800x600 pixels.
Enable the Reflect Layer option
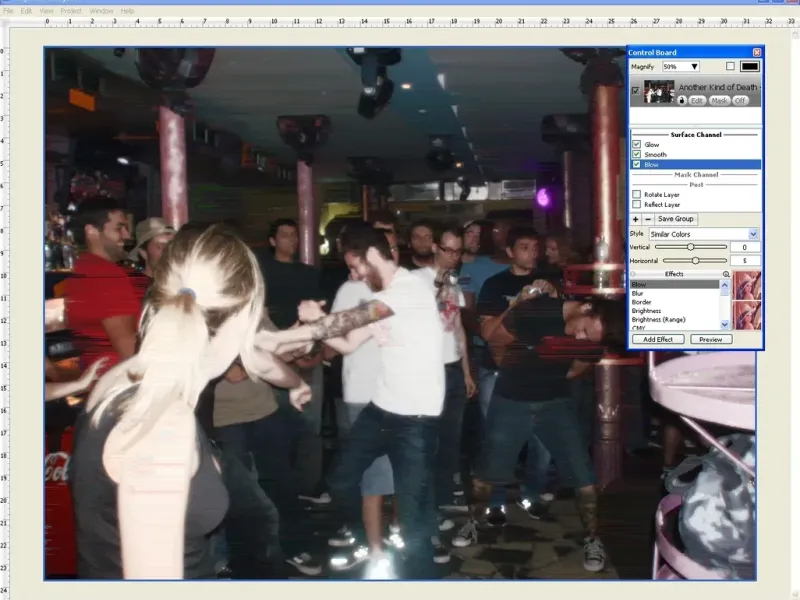pos(636,204)
